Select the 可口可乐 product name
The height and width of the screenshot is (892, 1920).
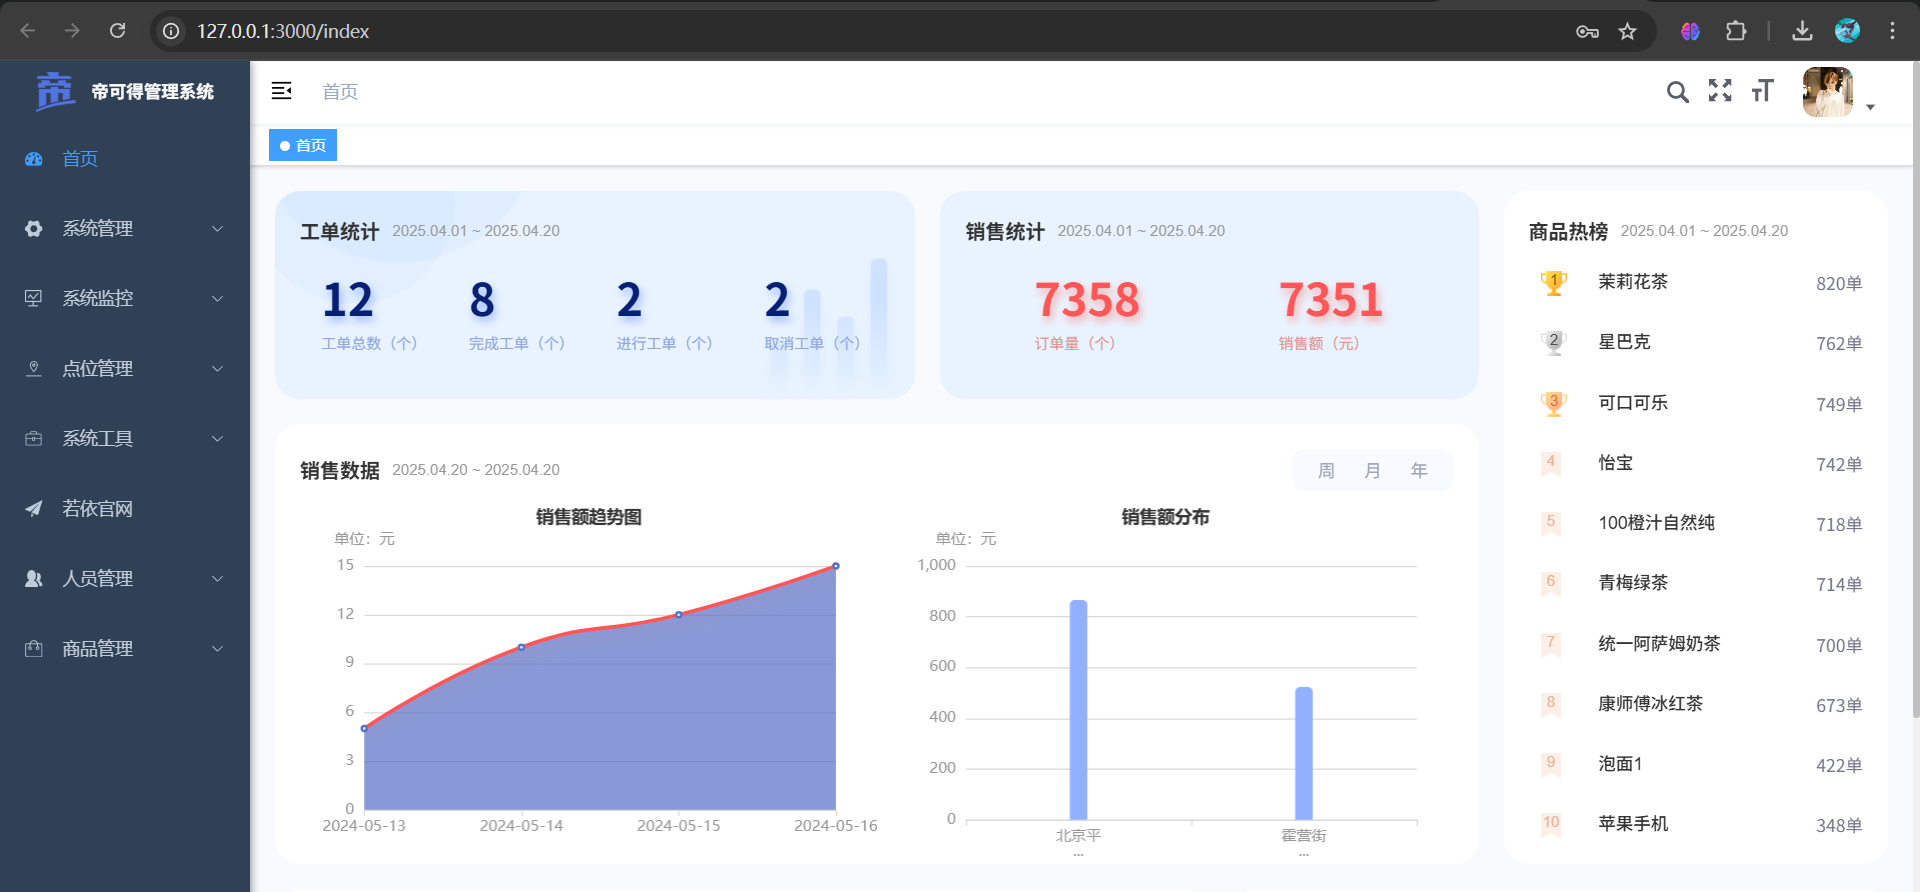coord(1633,402)
